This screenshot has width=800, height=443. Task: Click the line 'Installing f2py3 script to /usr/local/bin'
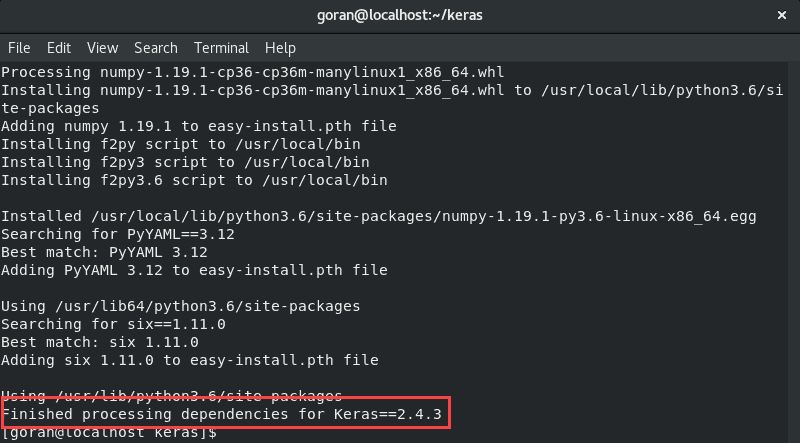click(x=185, y=162)
